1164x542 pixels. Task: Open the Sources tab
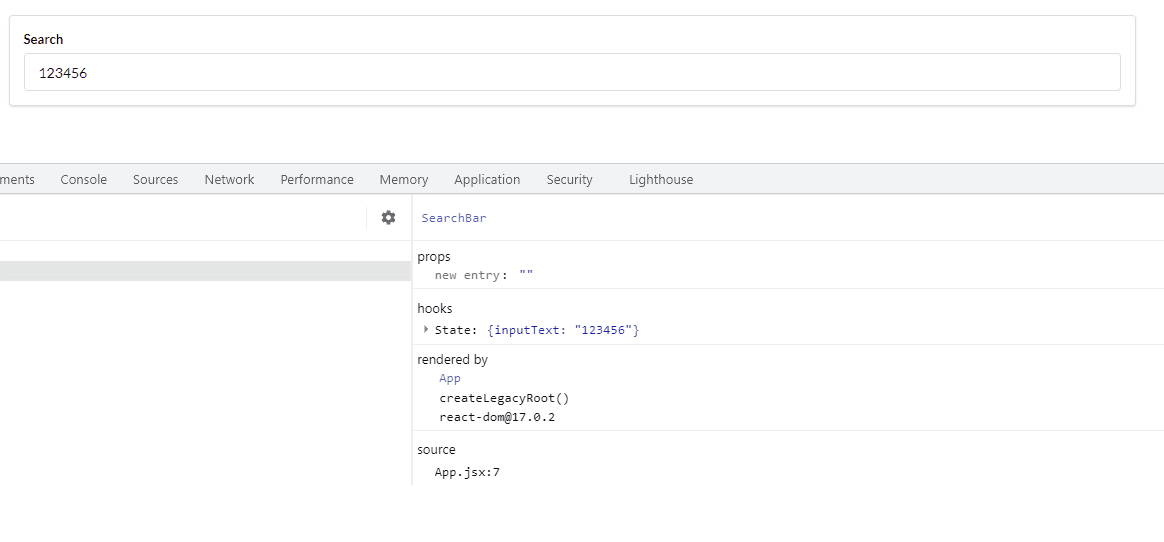pos(155,179)
